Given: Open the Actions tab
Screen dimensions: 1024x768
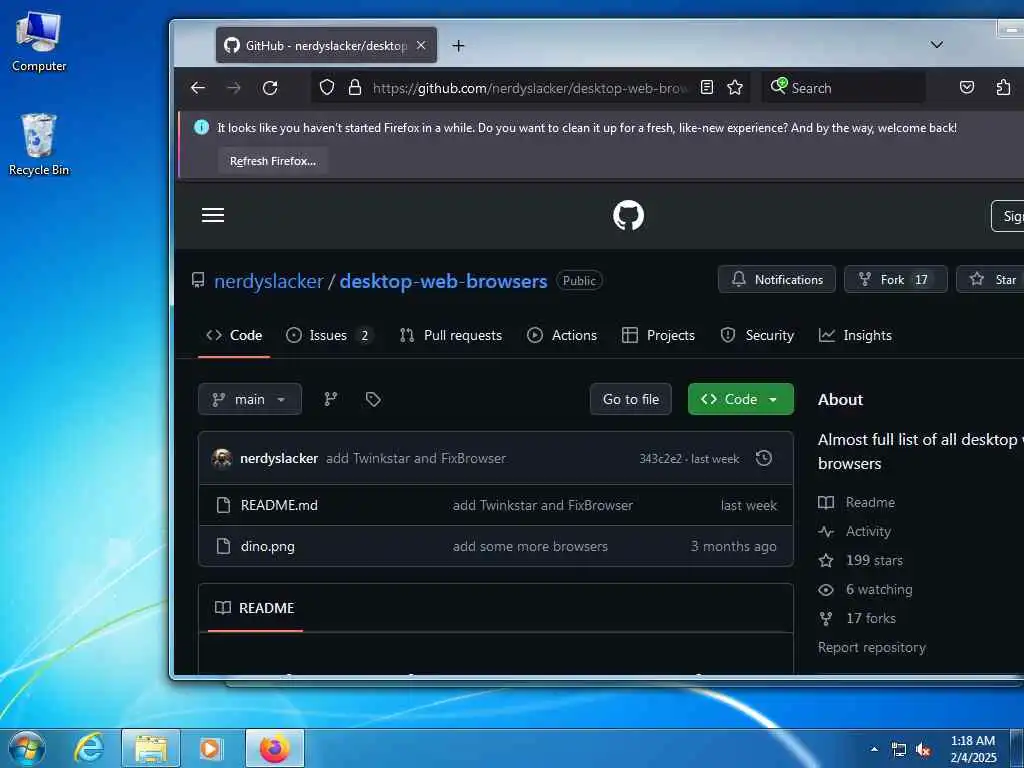Looking at the screenshot, I should pos(562,335).
